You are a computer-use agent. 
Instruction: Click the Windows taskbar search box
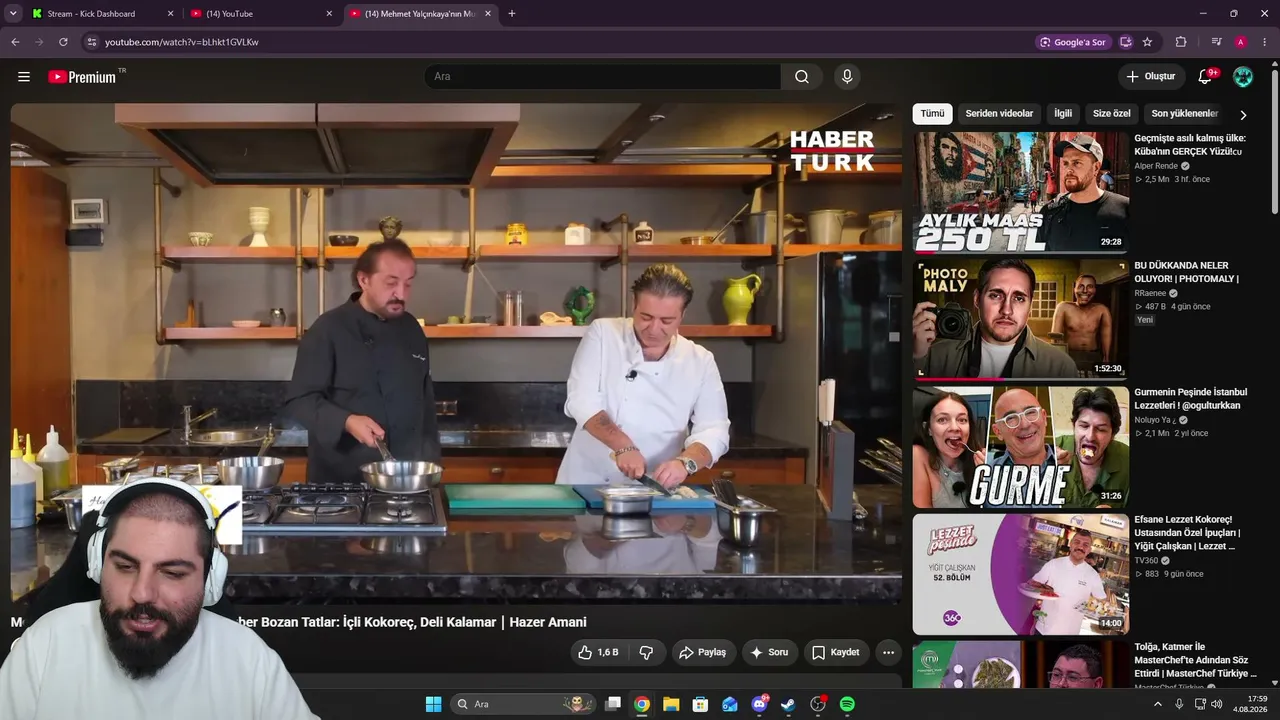[x=523, y=704]
